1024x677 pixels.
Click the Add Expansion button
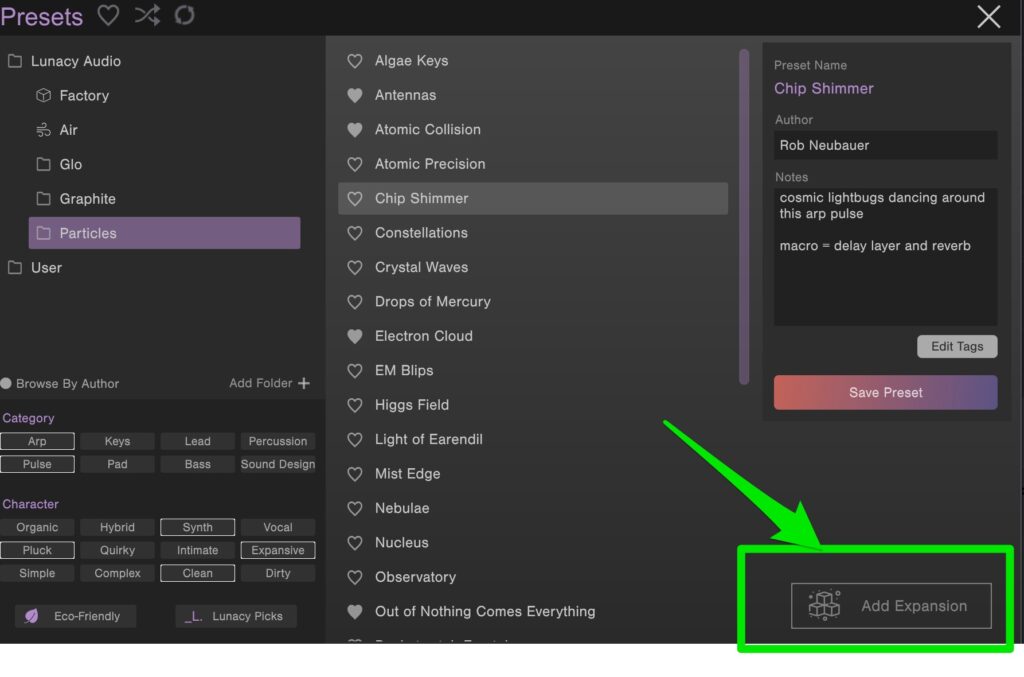click(891, 606)
